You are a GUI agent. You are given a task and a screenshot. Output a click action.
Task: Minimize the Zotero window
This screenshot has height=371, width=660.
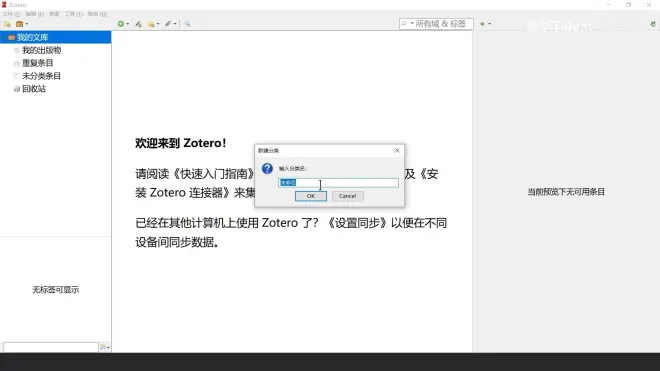[609, 5]
